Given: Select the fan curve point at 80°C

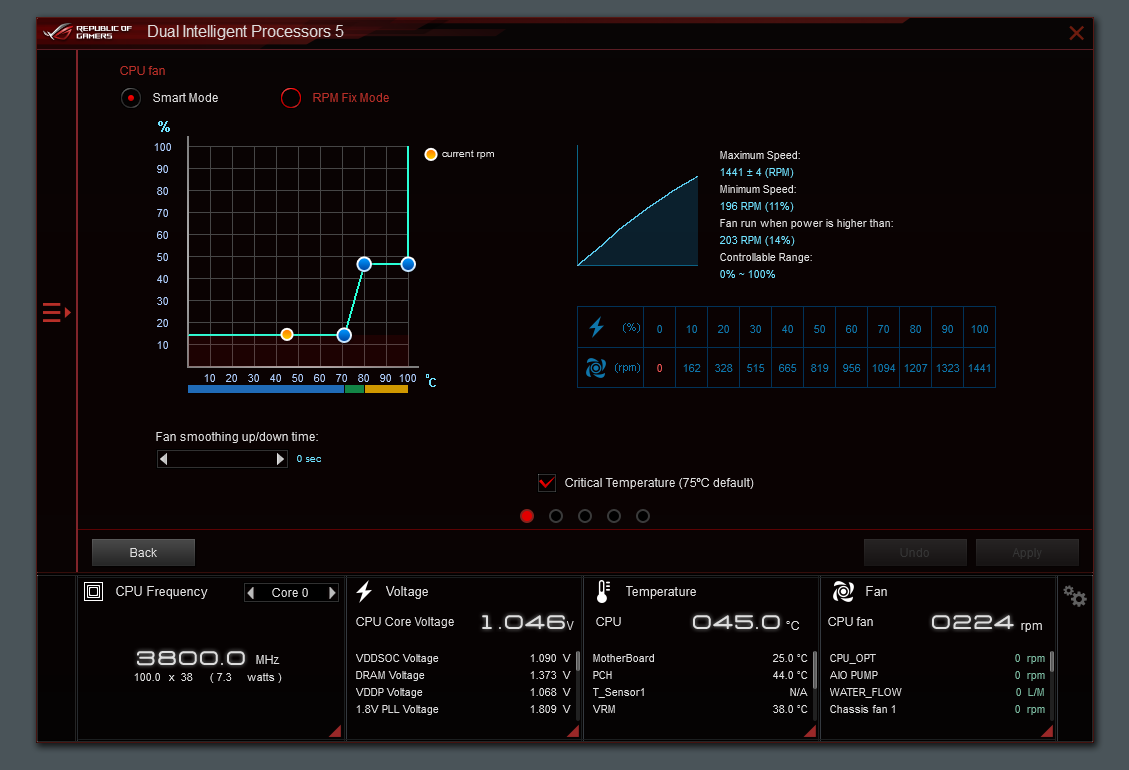Looking at the screenshot, I should tap(364, 264).
